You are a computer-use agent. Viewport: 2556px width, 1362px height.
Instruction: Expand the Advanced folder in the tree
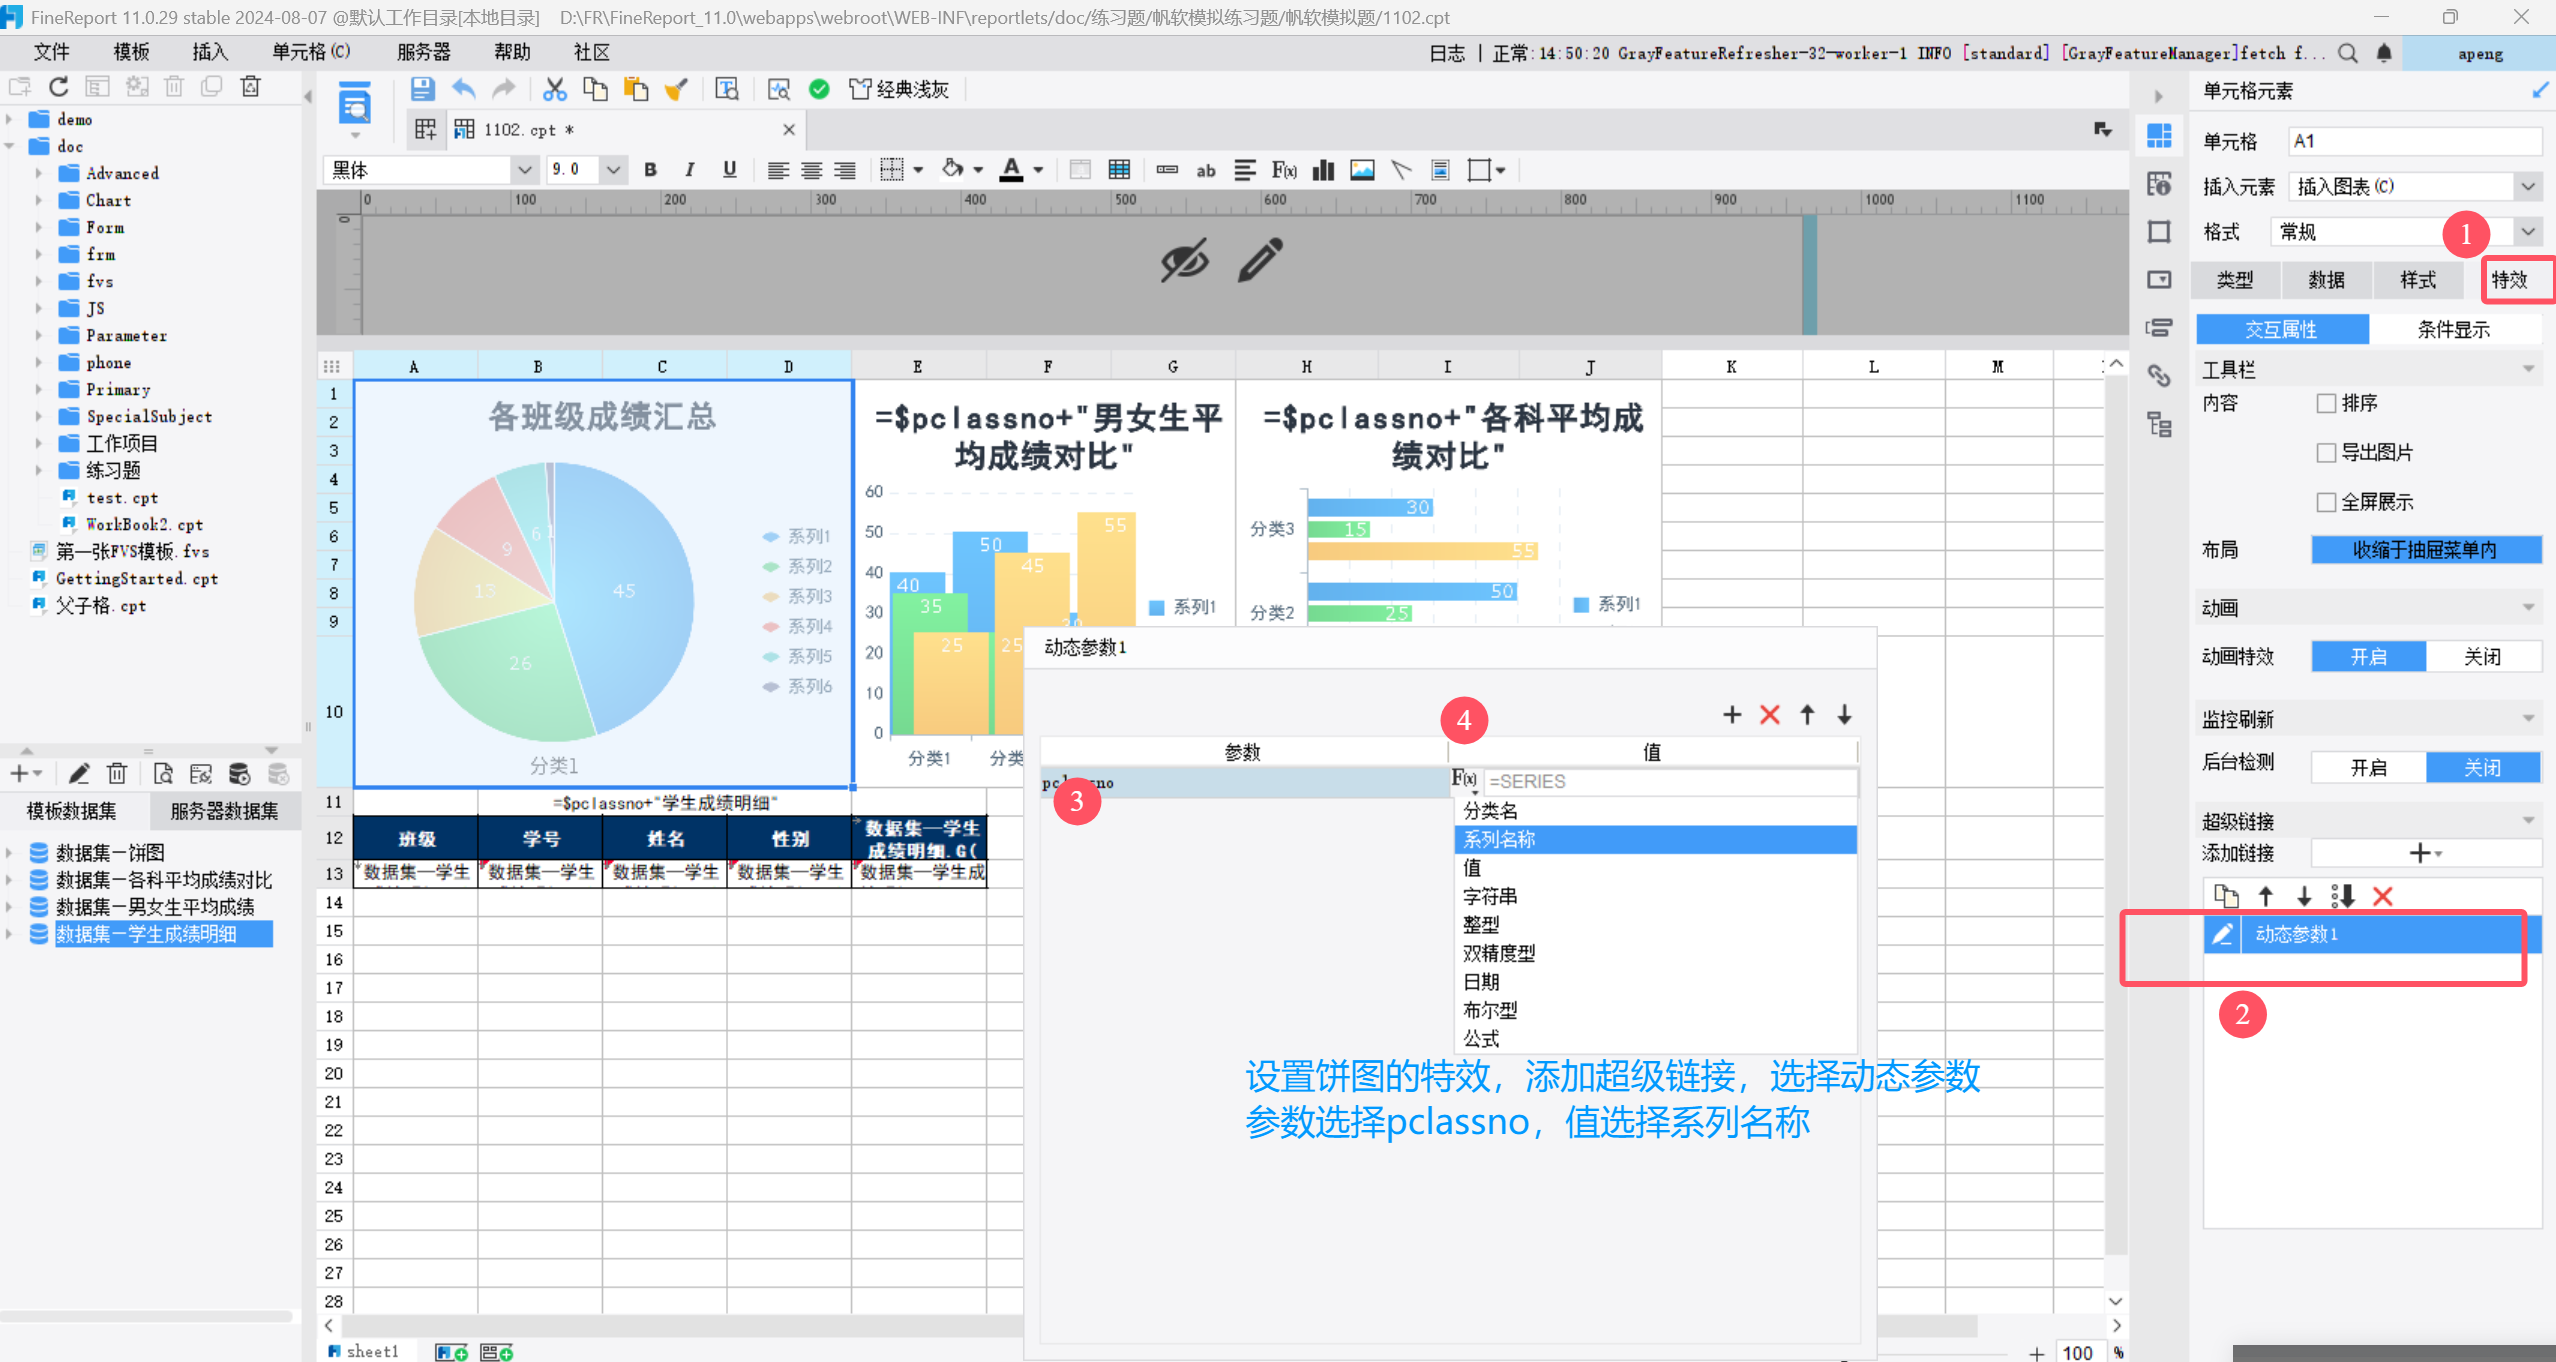click(x=39, y=173)
